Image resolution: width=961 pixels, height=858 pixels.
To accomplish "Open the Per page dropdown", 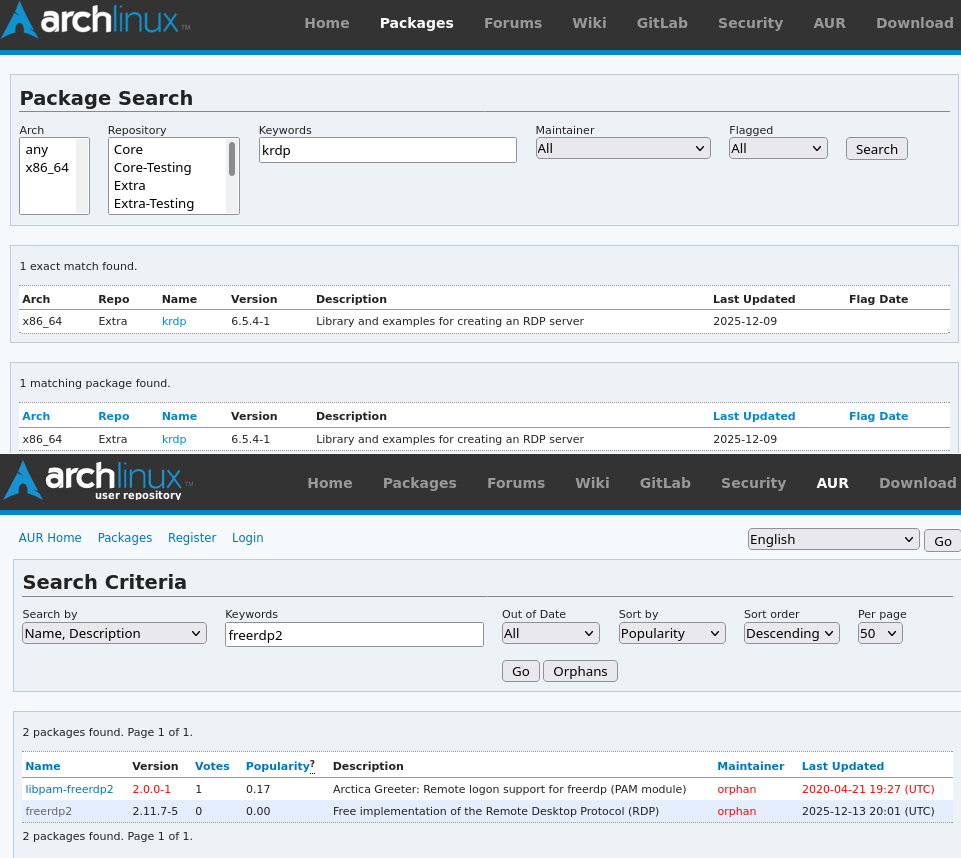I will tap(880, 634).
